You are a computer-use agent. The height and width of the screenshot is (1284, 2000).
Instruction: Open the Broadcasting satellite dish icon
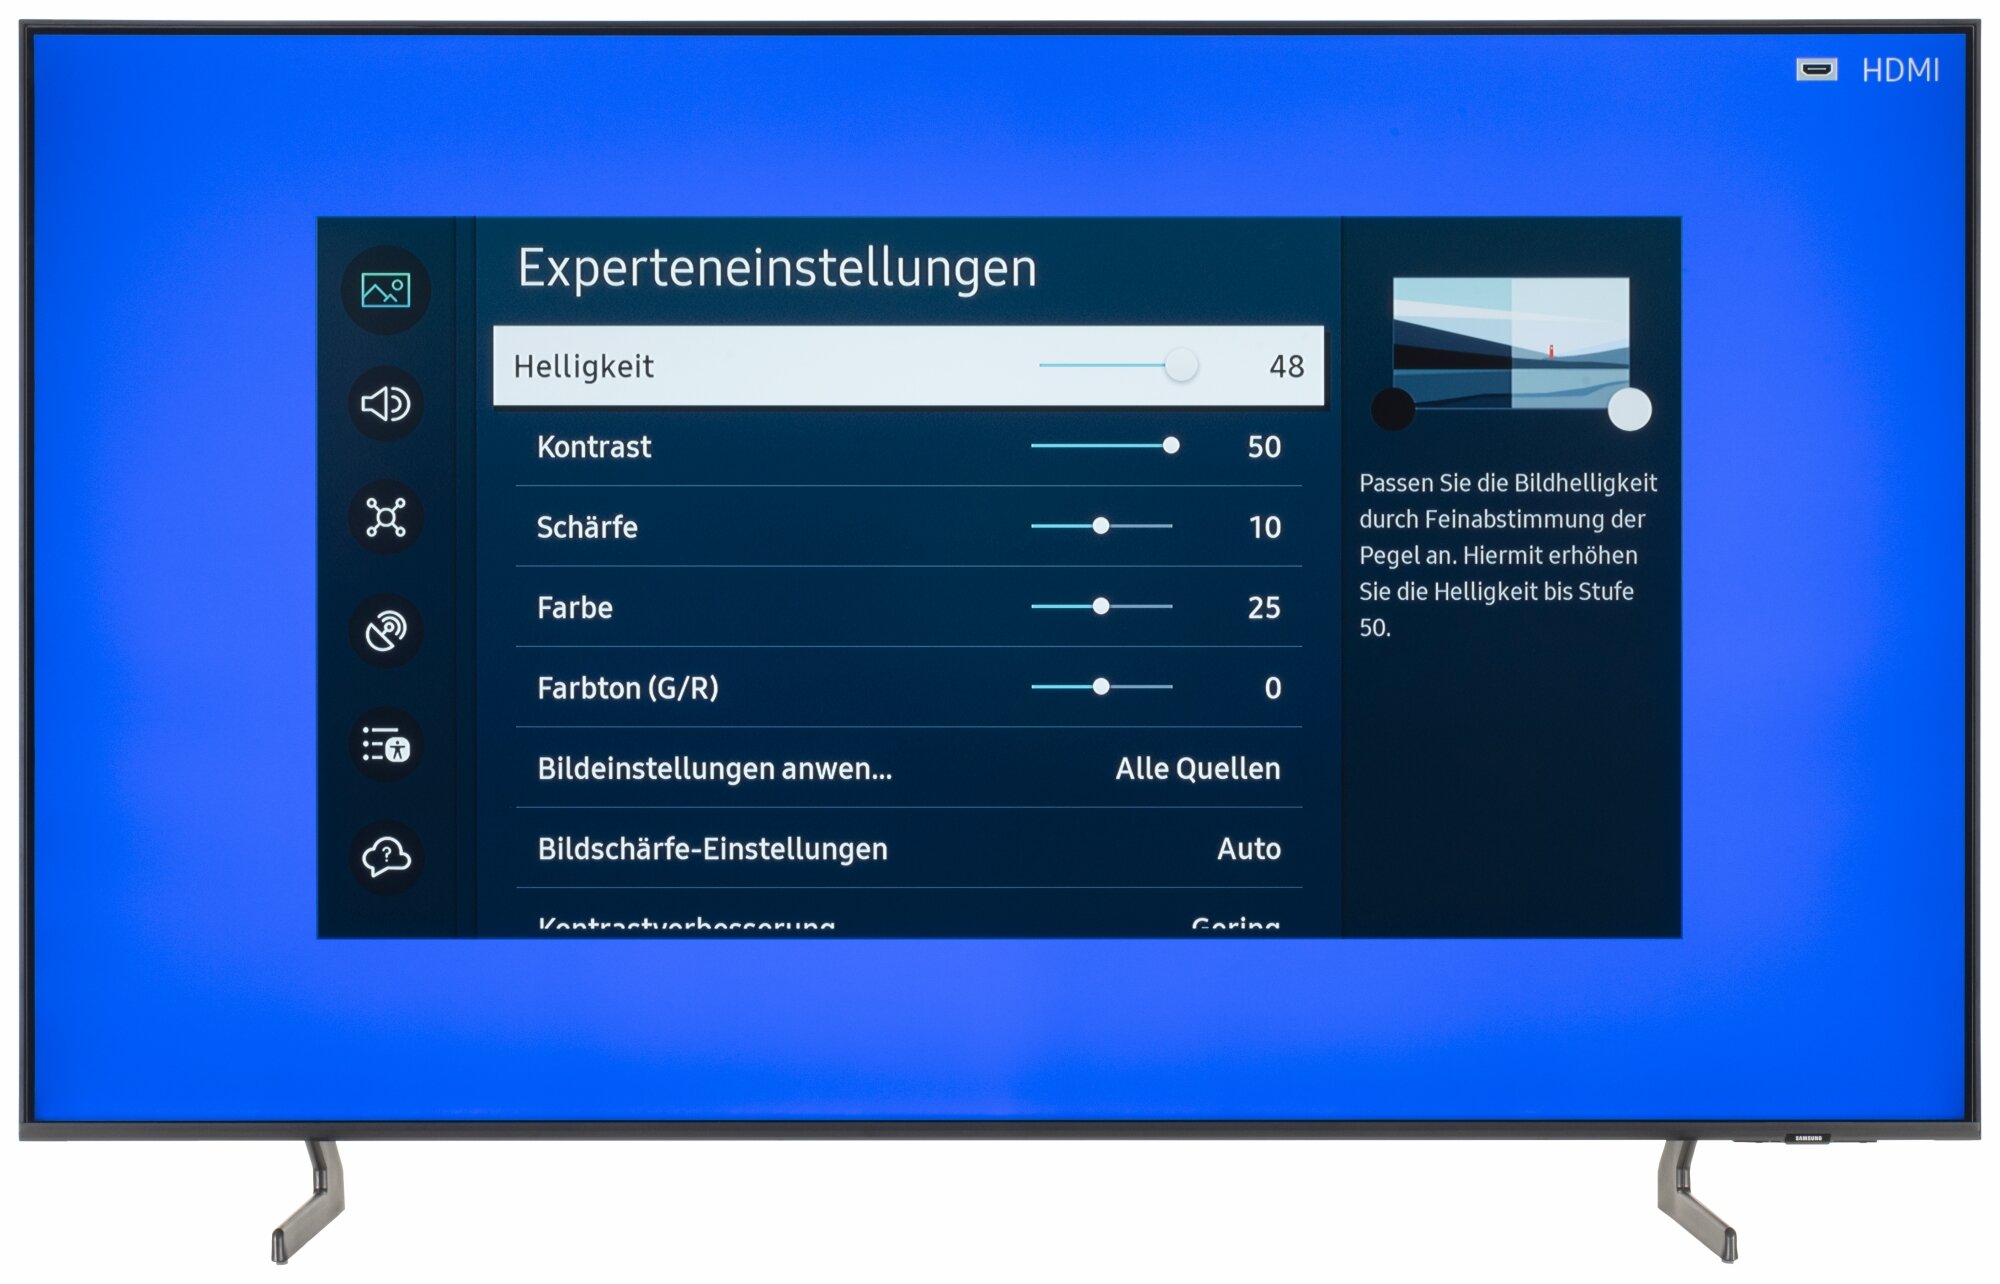pos(385,631)
